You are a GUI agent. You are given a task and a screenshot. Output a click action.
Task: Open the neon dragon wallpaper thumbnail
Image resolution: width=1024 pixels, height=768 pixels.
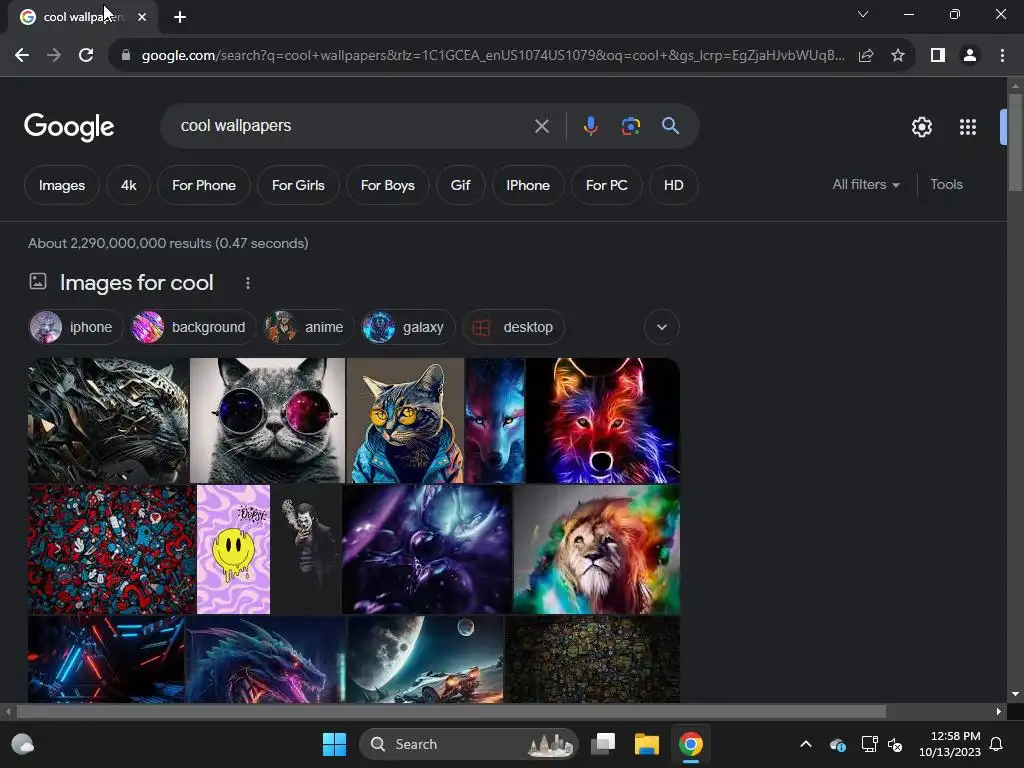point(266,659)
